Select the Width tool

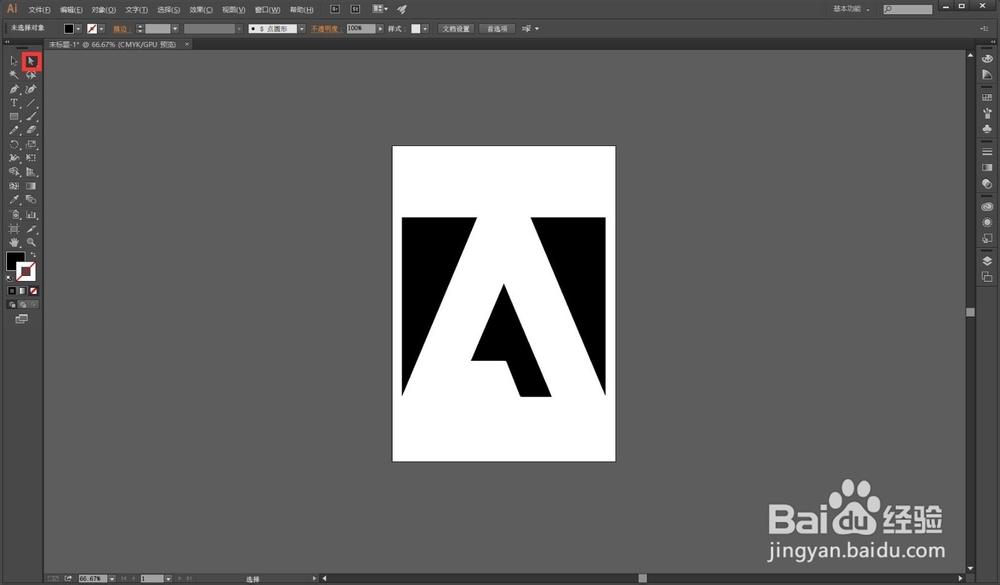coord(13,158)
